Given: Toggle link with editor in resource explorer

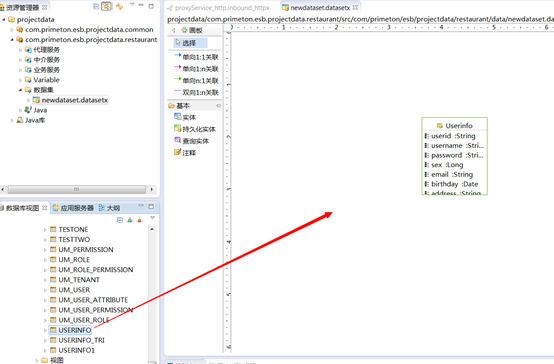Looking at the screenshot, I should [106, 6].
